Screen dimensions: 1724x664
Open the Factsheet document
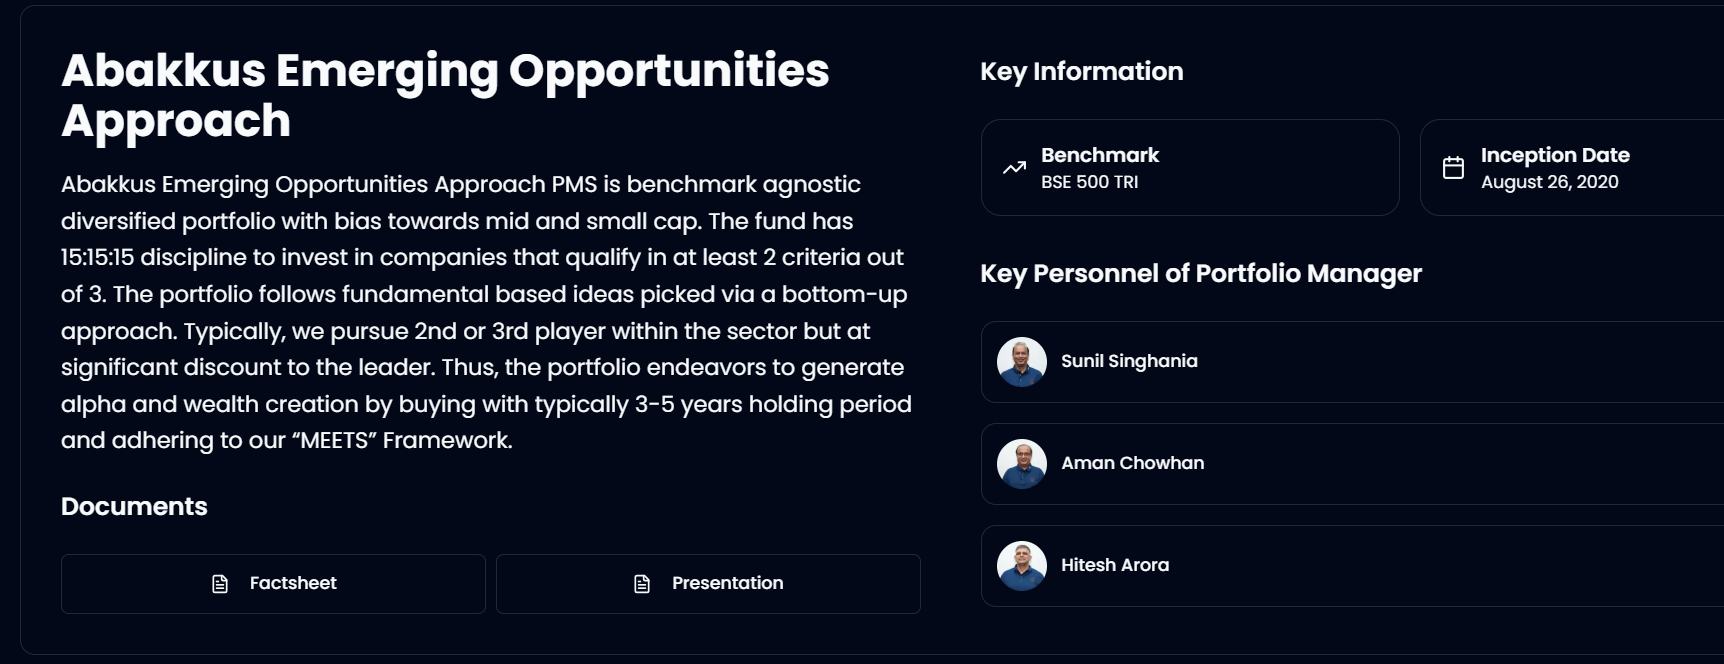tap(273, 584)
